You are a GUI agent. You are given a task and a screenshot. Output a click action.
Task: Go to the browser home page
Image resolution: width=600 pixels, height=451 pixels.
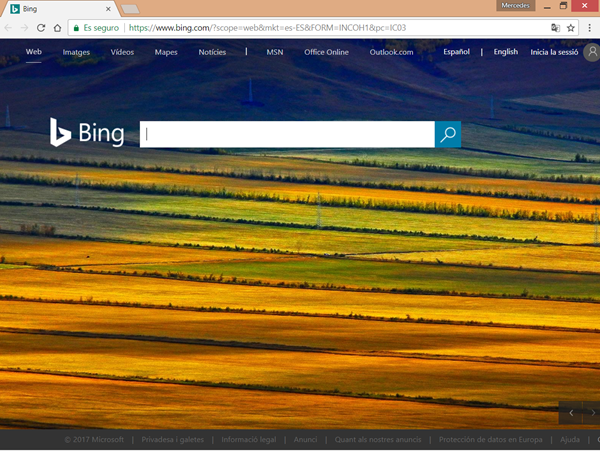coord(57,28)
